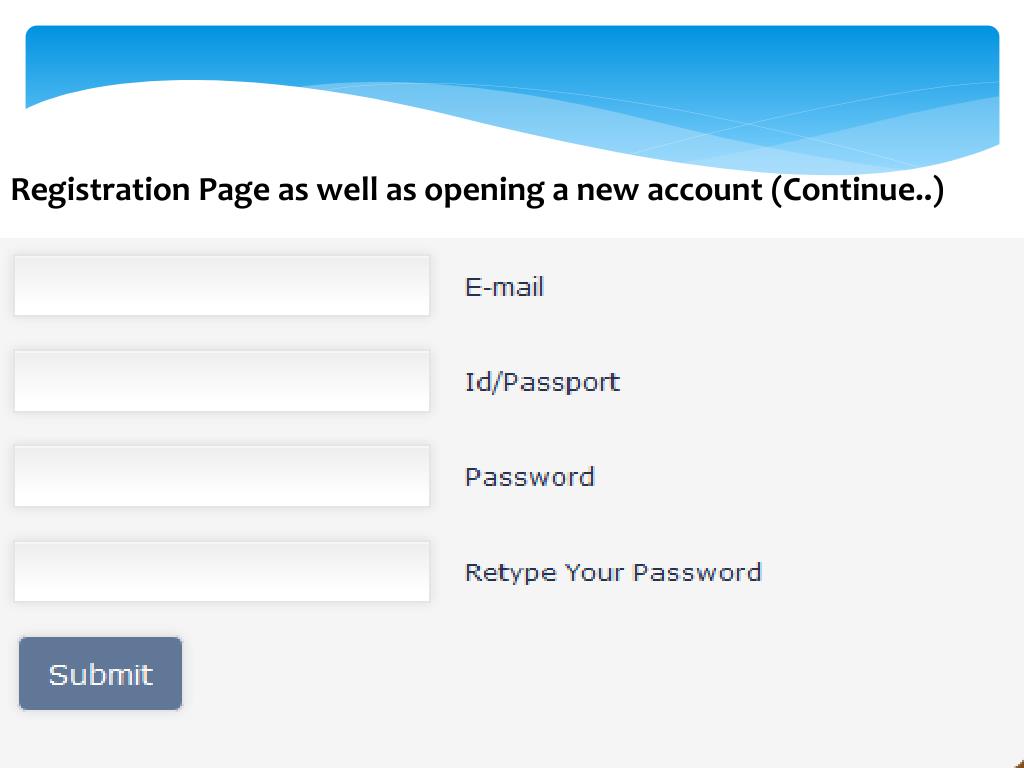Click the E-mail label text

point(504,287)
